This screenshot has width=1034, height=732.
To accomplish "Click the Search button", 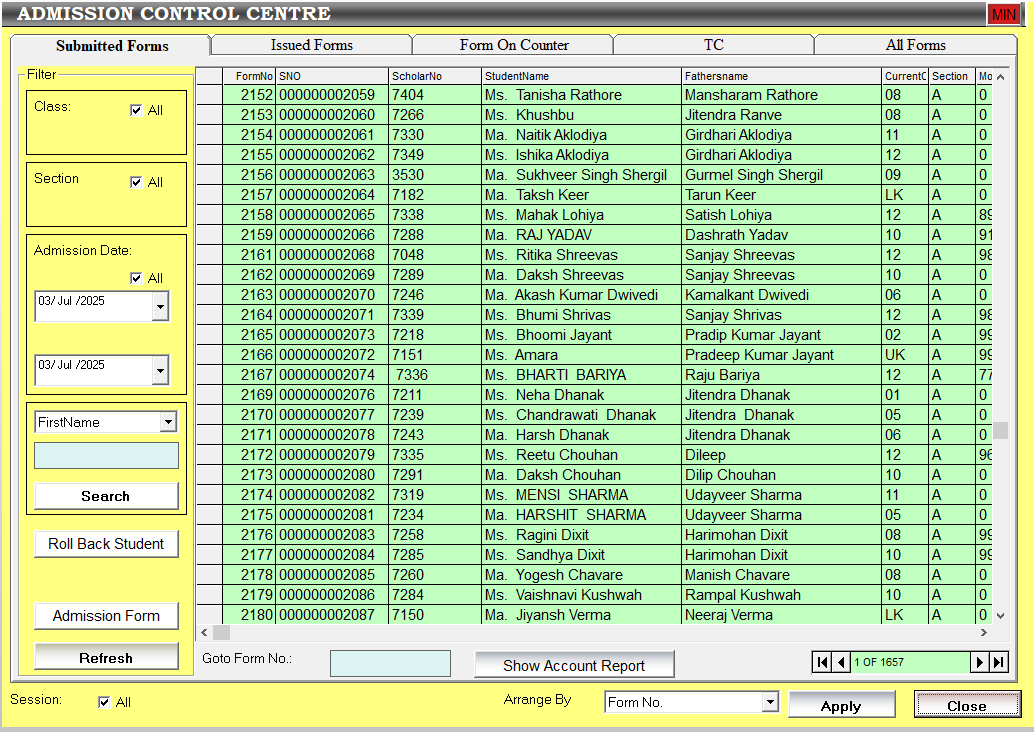I will pyautogui.click(x=106, y=496).
